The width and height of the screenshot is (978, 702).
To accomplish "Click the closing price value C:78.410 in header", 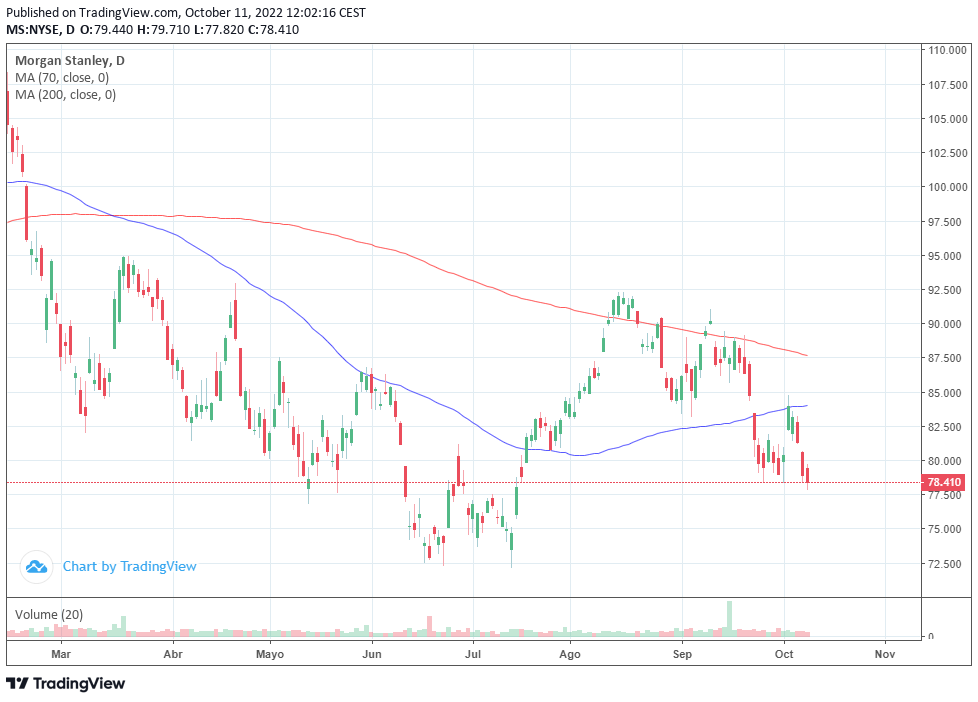I will click(273, 30).
